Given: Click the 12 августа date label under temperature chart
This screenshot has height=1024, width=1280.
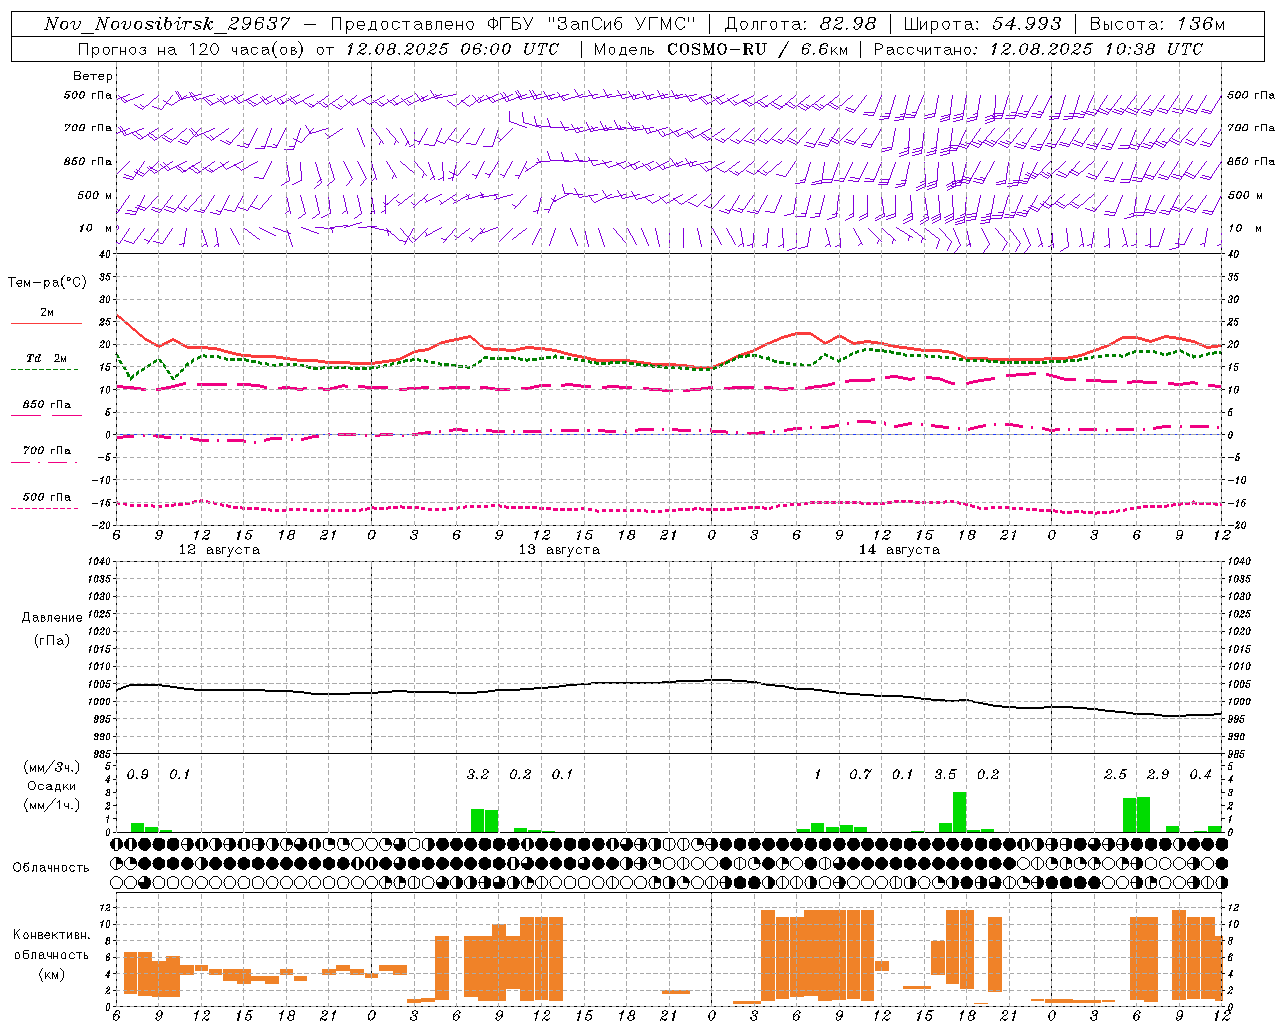Looking at the screenshot, I should point(219,550).
